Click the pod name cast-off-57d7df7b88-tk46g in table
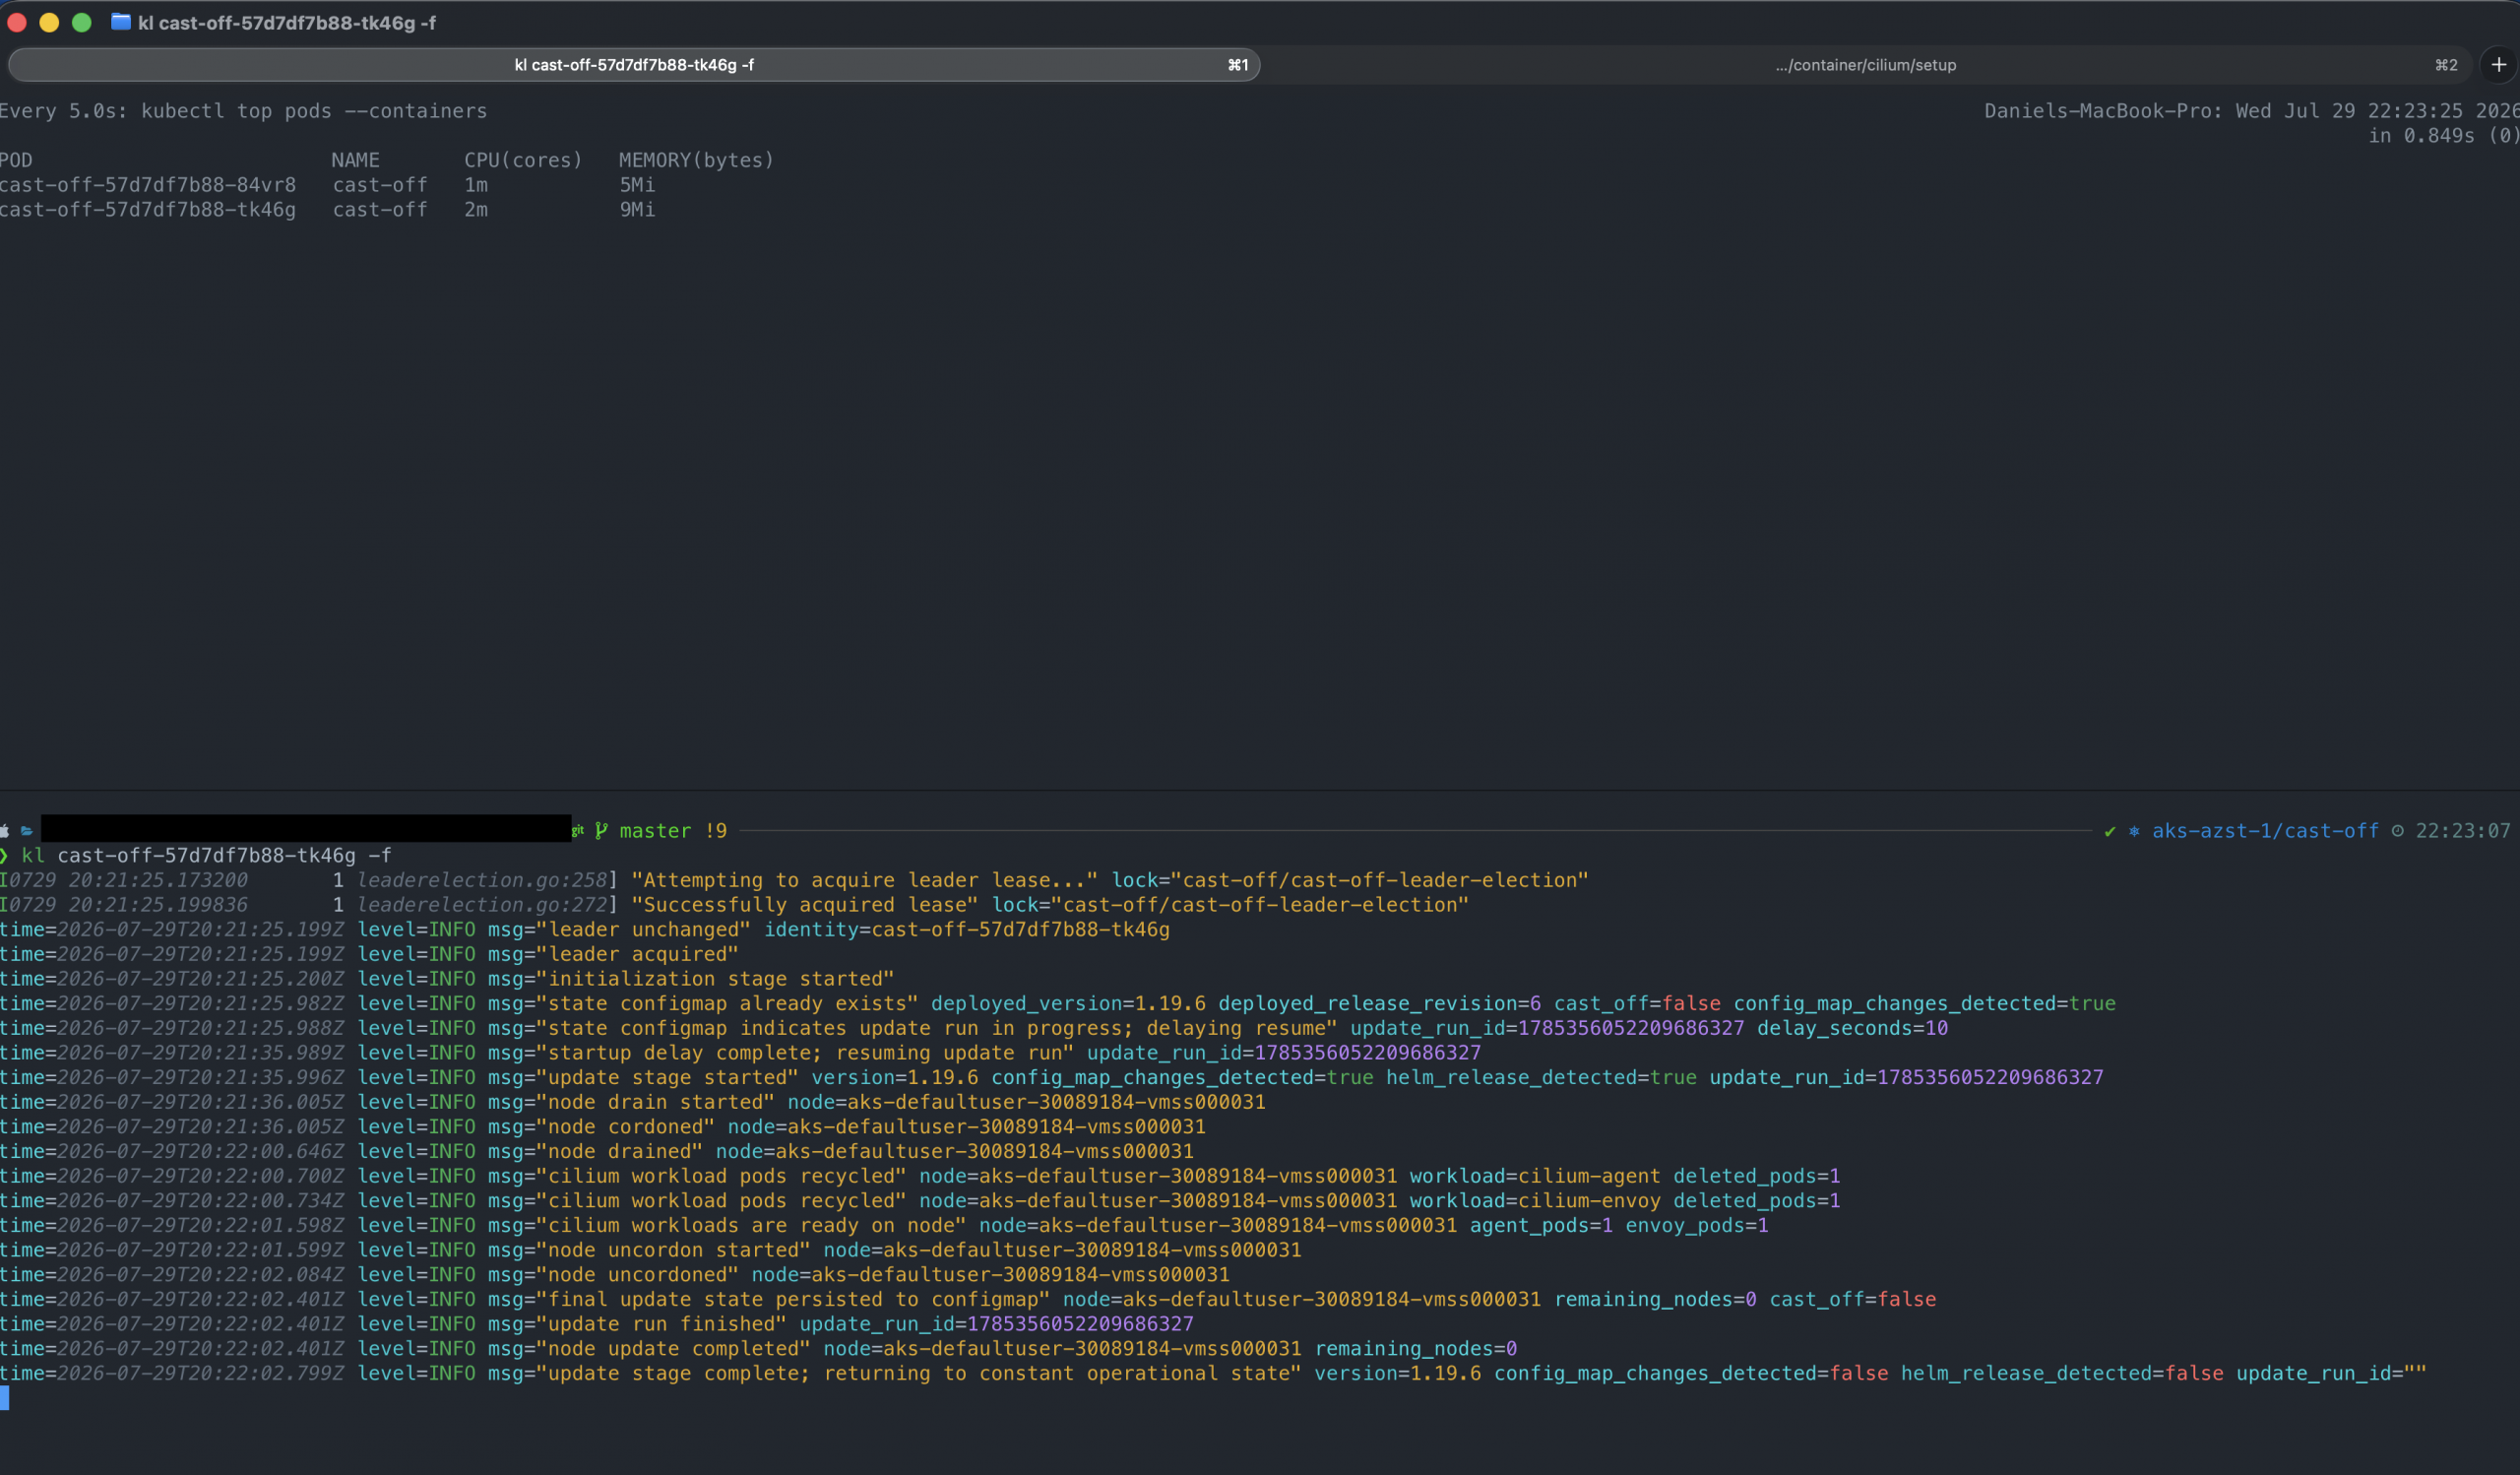This screenshot has height=1475, width=2520. point(148,210)
